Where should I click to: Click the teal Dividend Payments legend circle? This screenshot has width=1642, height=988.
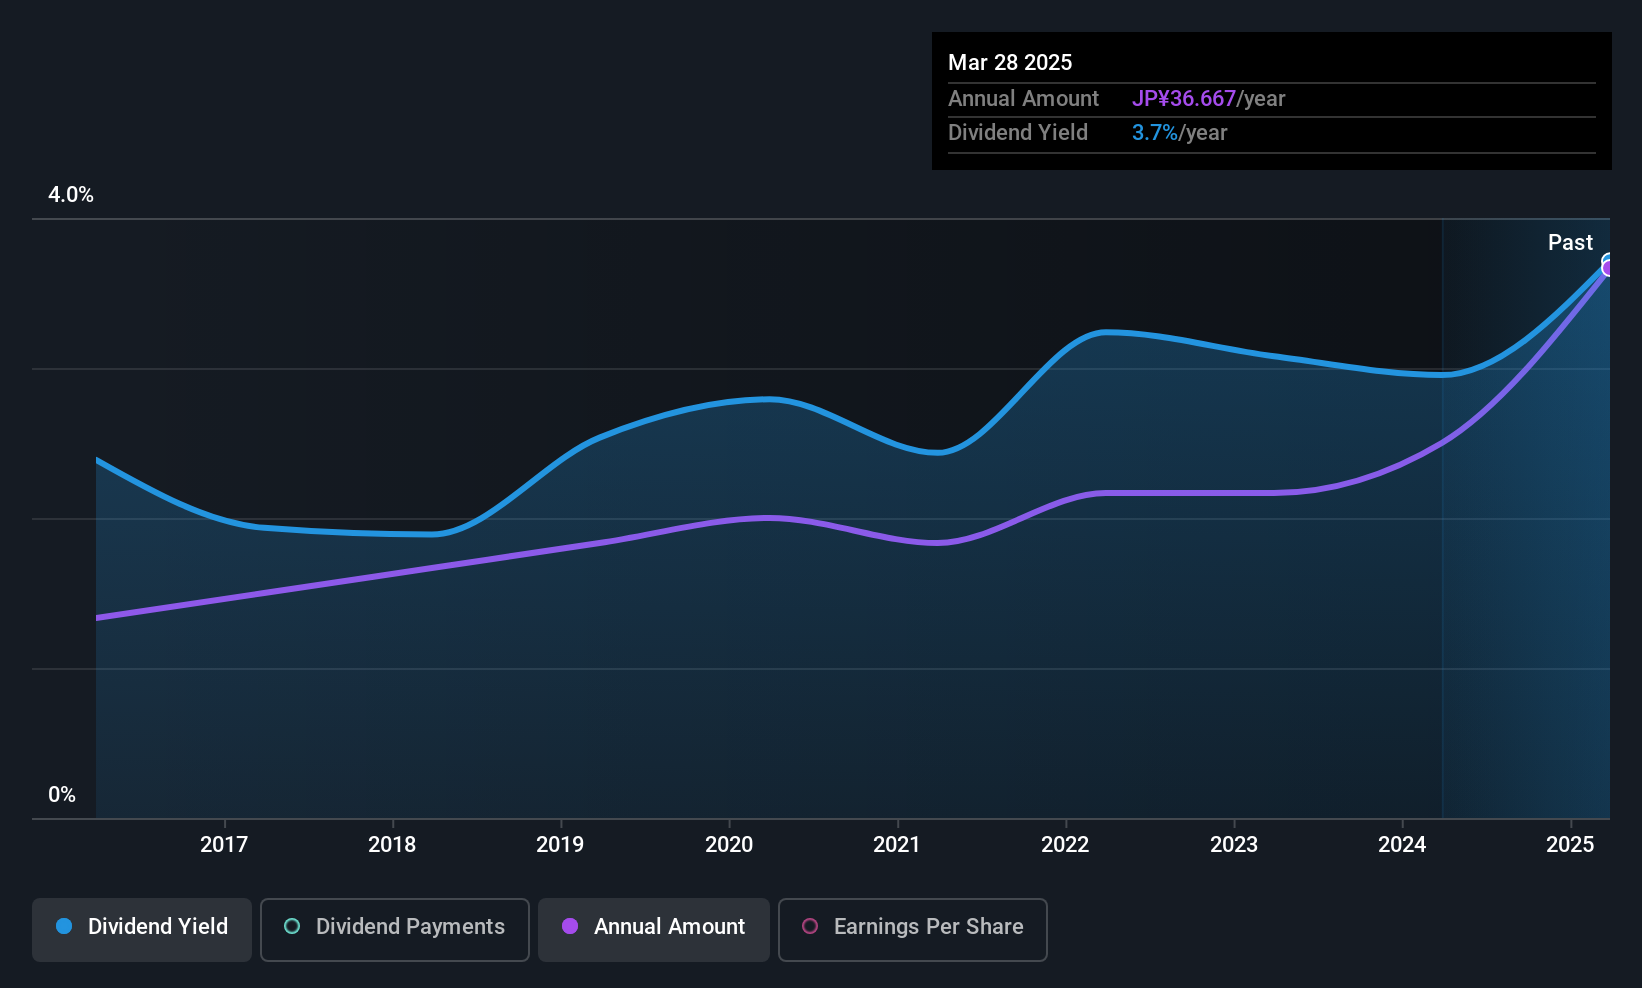(292, 926)
